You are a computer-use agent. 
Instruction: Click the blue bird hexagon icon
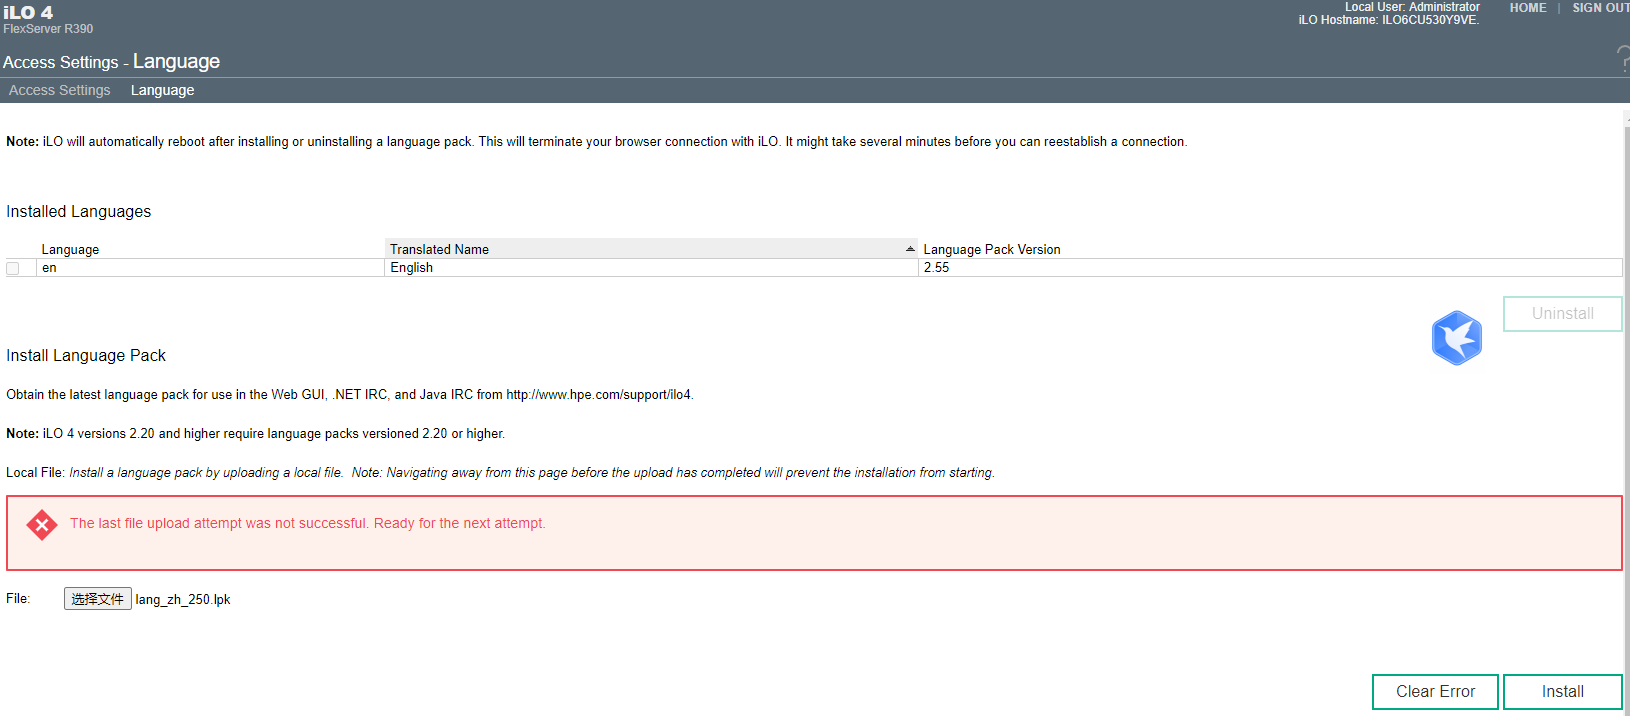1456,338
